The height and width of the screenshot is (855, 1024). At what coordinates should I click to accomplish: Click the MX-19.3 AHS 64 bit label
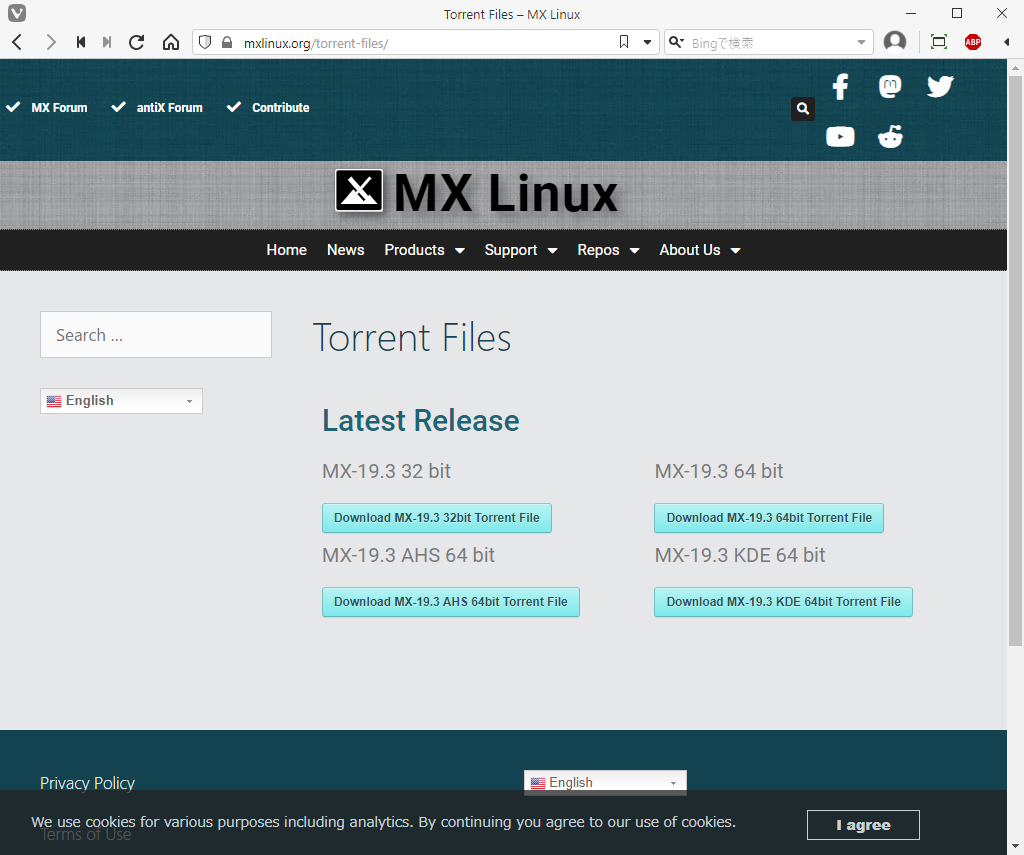pyautogui.click(x=409, y=555)
